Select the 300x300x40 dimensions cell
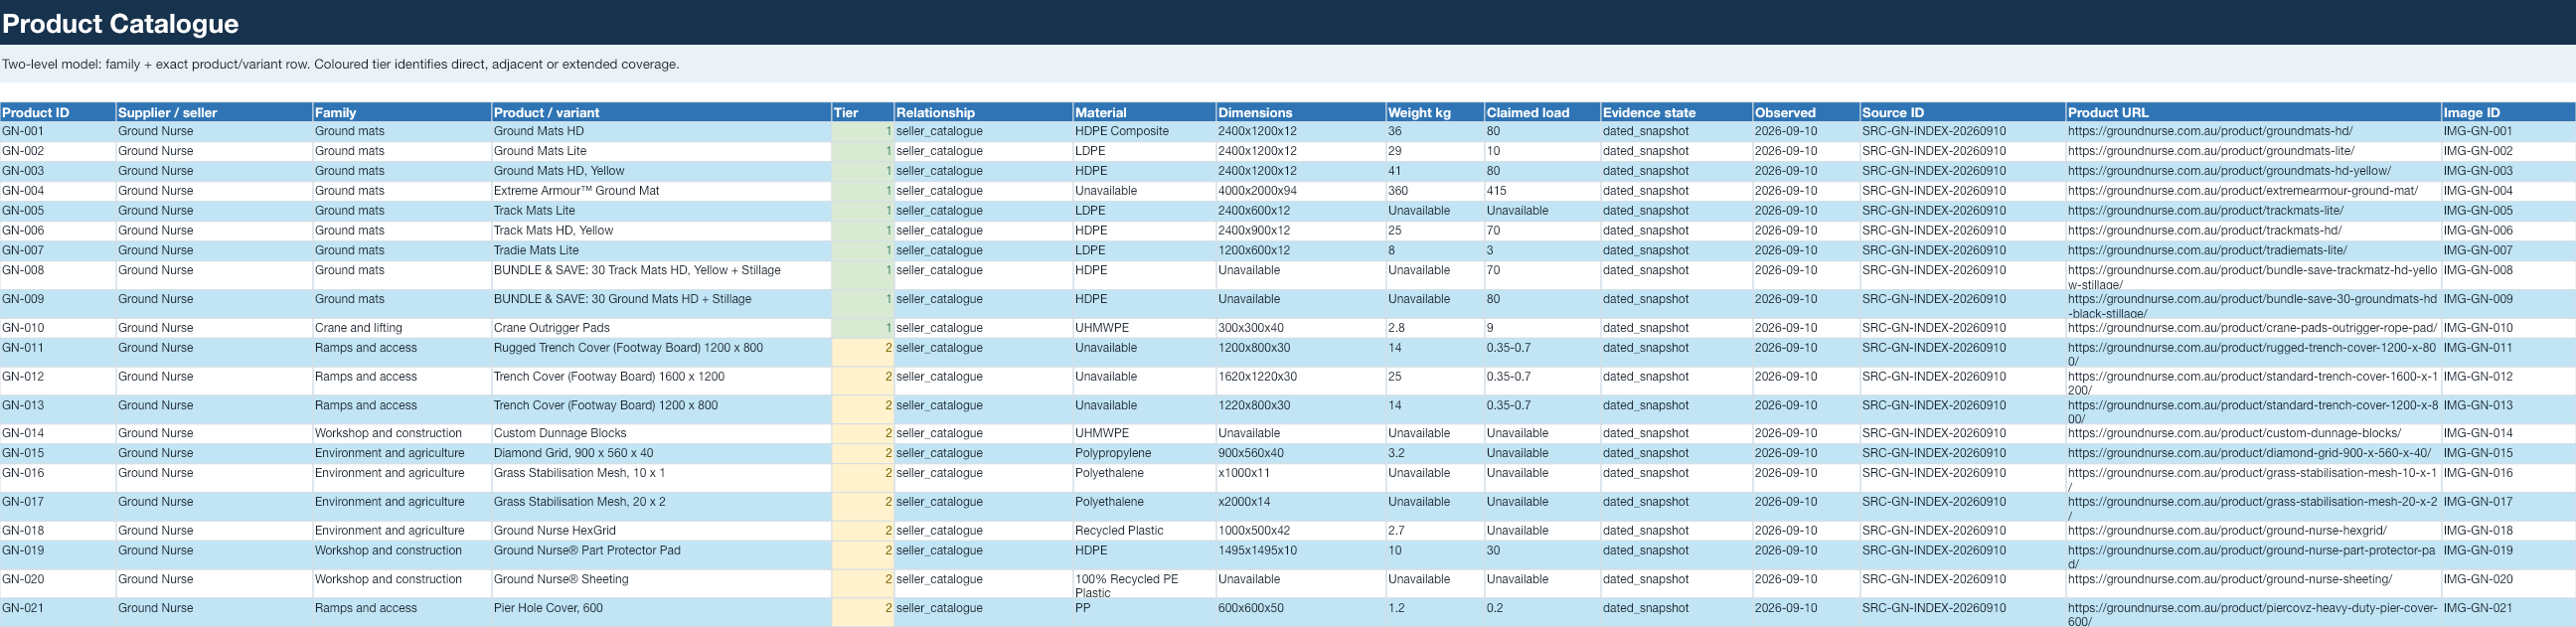2576x627 pixels. pos(1300,328)
